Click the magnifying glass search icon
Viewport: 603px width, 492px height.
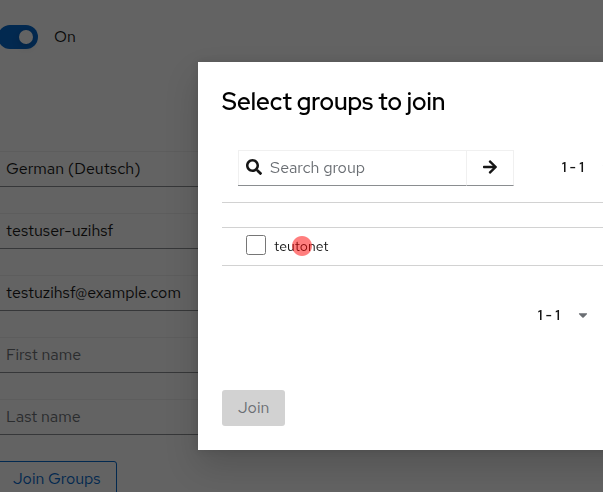(254, 168)
